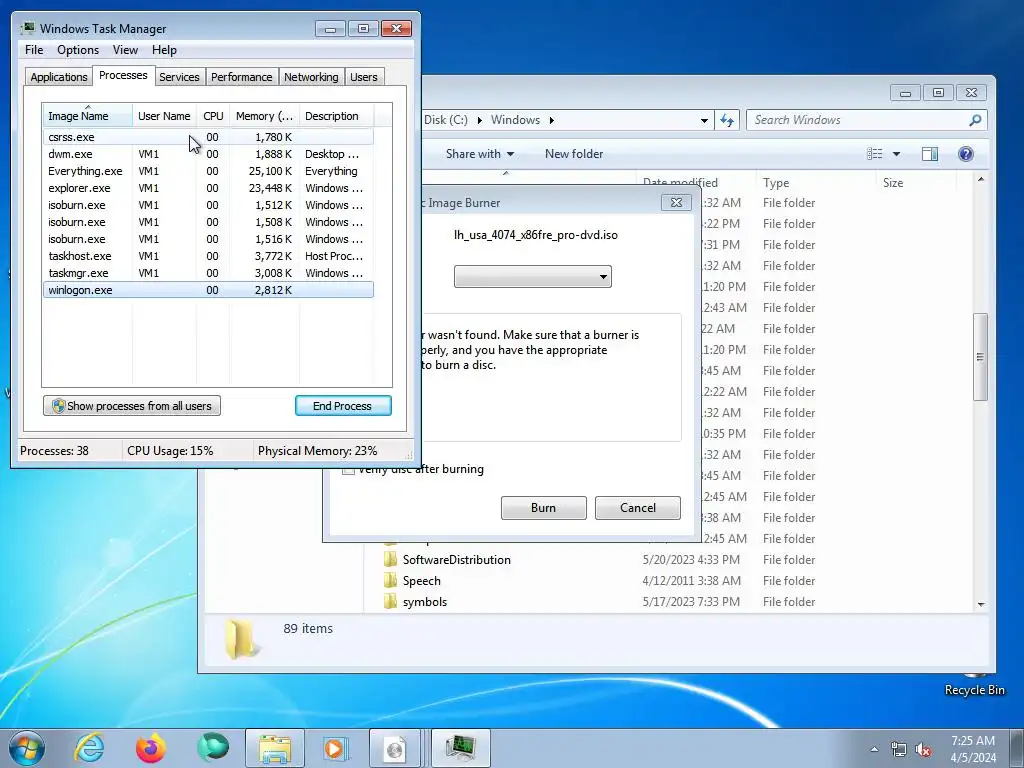Image resolution: width=1024 pixels, height=768 pixels.
Task: Launch Firefox from the taskbar
Action: pyautogui.click(x=151, y=748)
